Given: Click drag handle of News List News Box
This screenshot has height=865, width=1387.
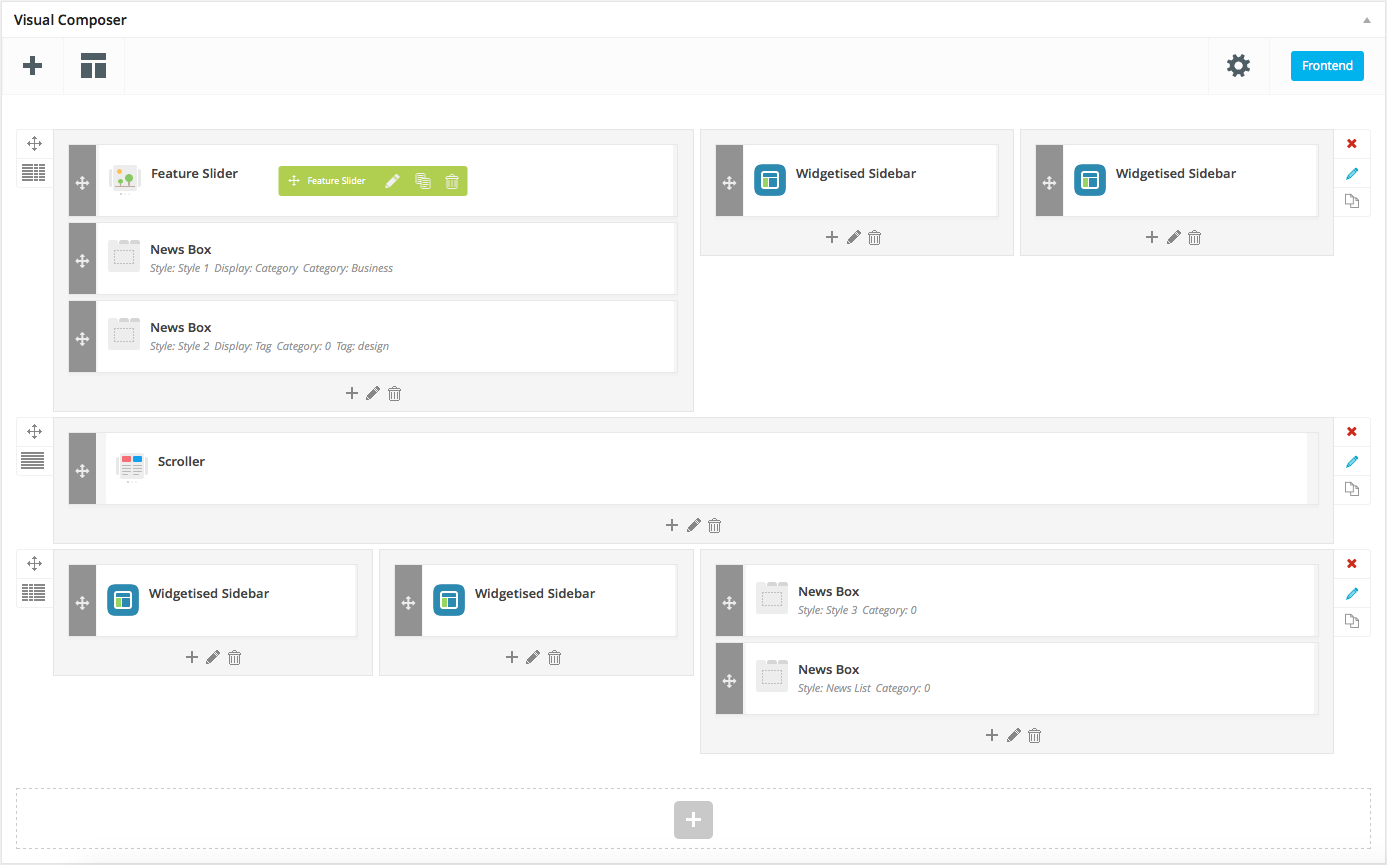Looking at the screenshot, I should click(x=729, y=680).
